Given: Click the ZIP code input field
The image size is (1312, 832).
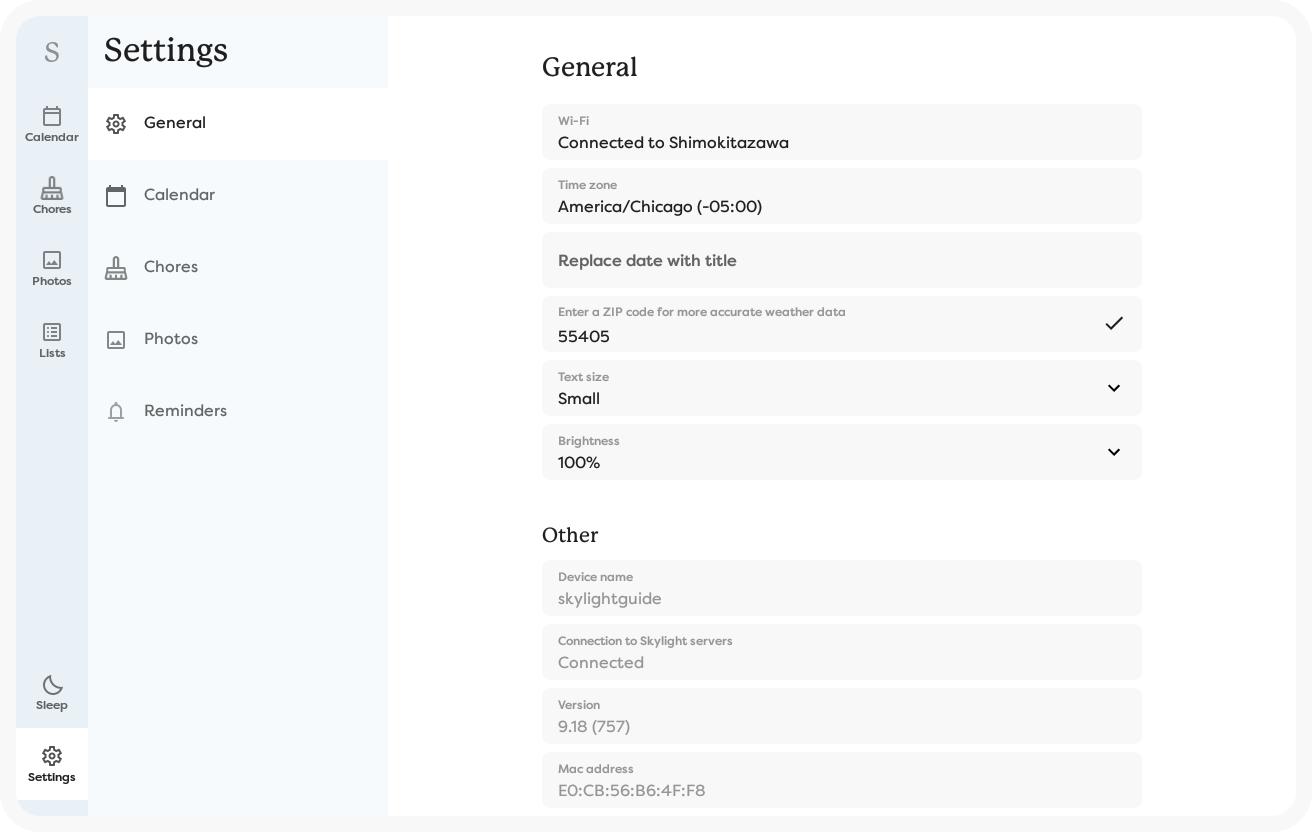Looking at the screenshot, I should (x=820, y=335).
